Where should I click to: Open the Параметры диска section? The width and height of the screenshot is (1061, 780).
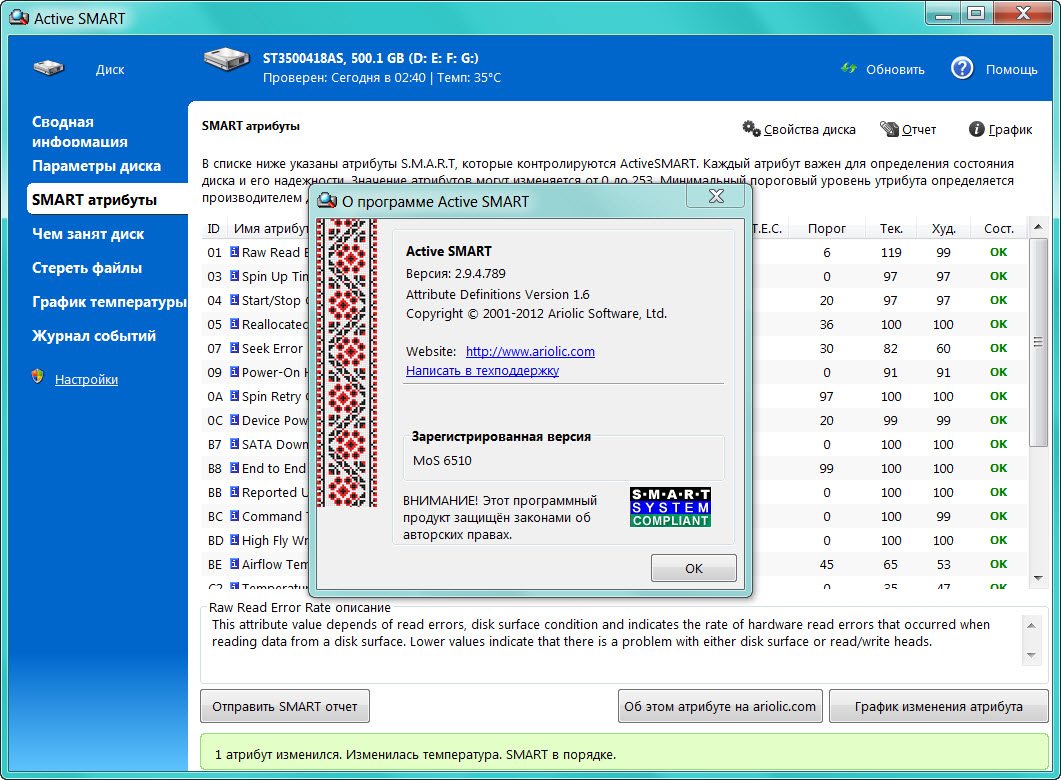pyautogui.click(x=97, y=166)
